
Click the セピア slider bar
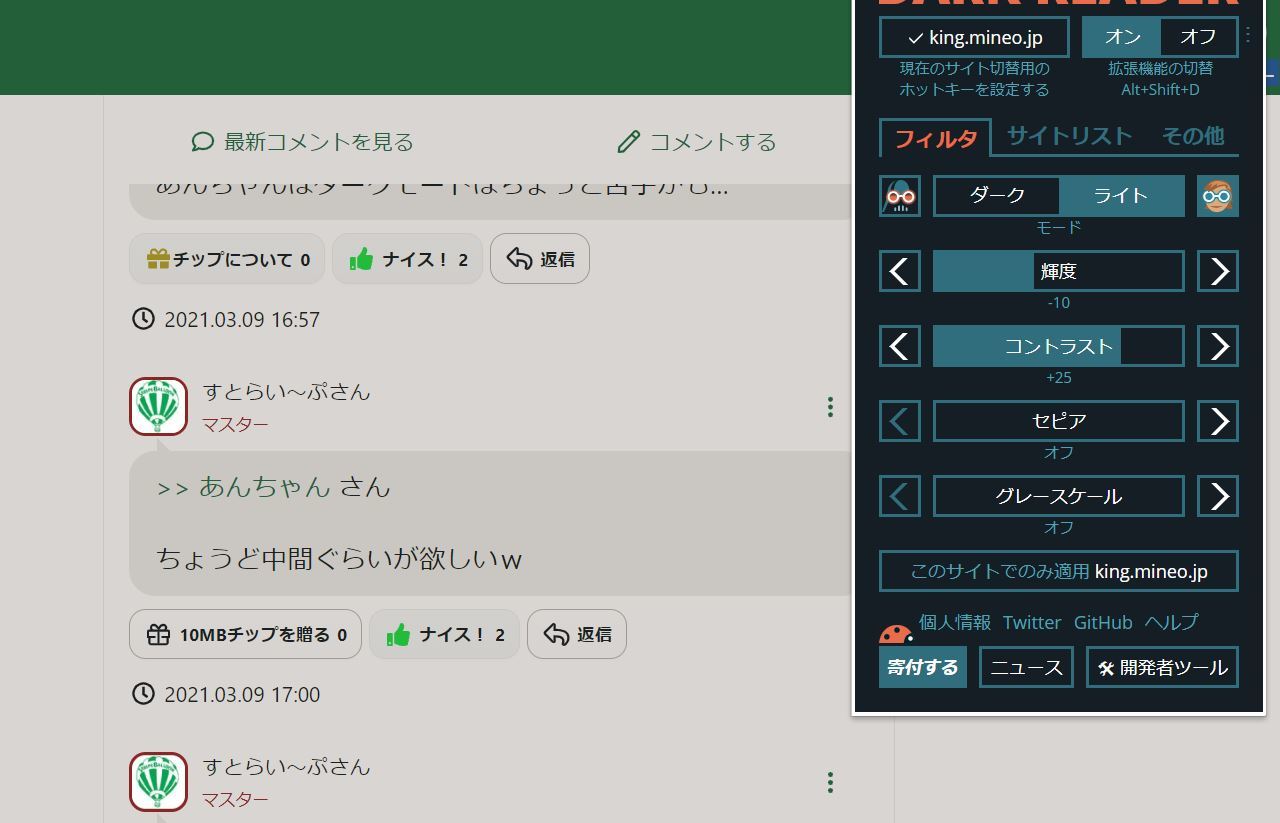[x=1059, y=421]
